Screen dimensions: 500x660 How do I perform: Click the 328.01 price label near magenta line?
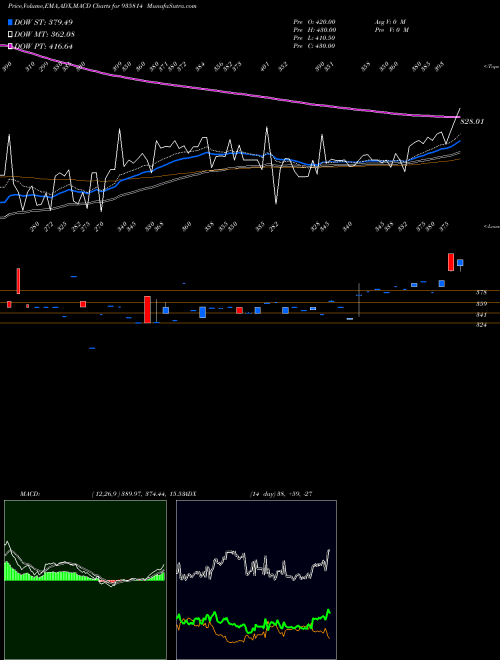point(472,122)
